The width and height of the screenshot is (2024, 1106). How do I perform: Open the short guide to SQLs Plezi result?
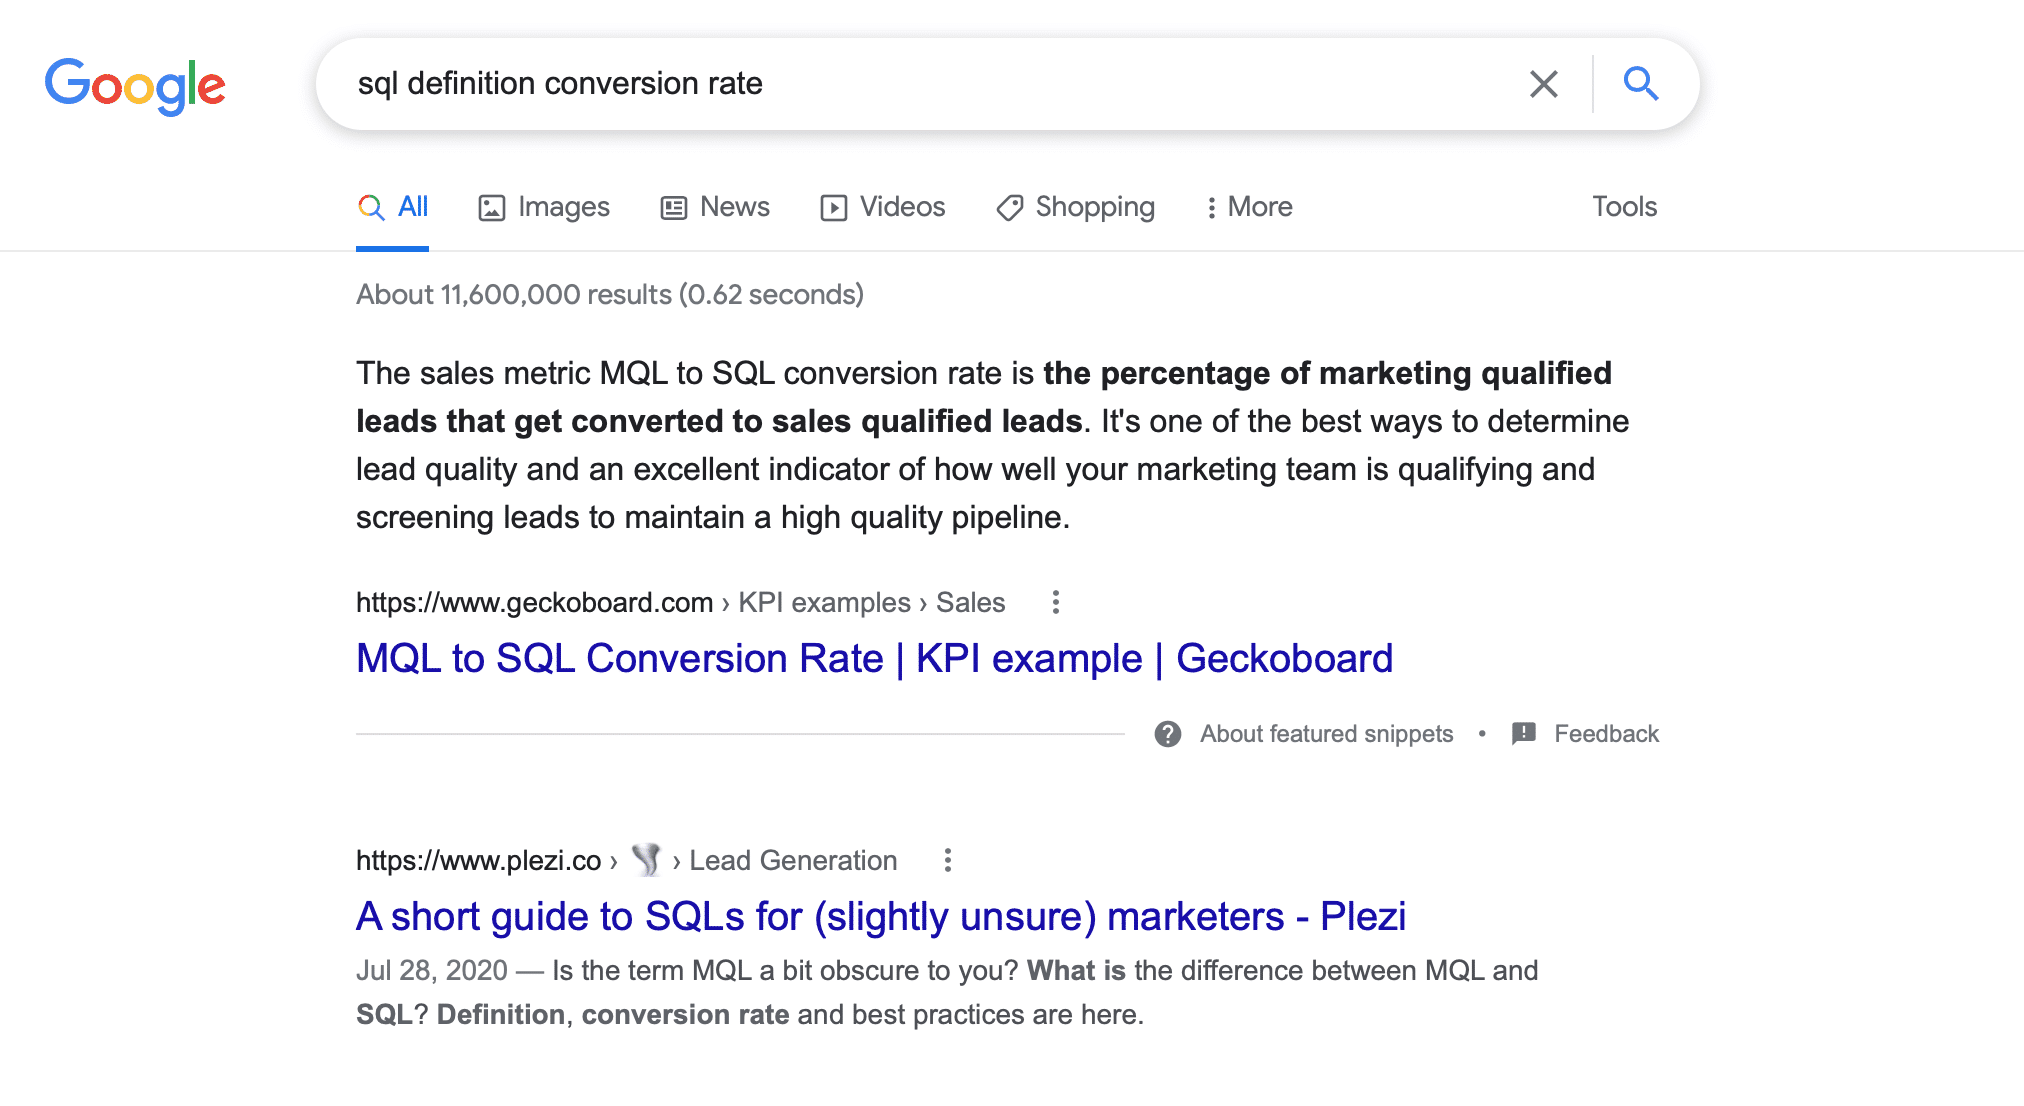pos(881,916)
